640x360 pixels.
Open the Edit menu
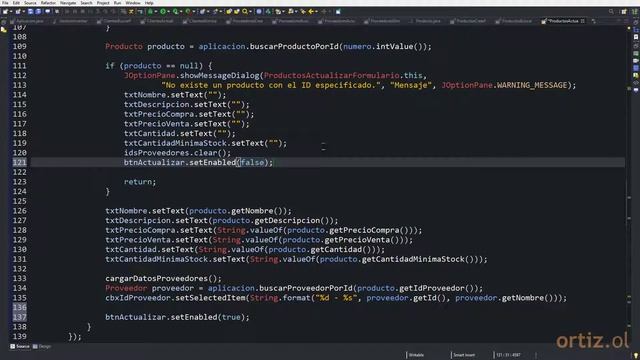(x=16, y=3)
